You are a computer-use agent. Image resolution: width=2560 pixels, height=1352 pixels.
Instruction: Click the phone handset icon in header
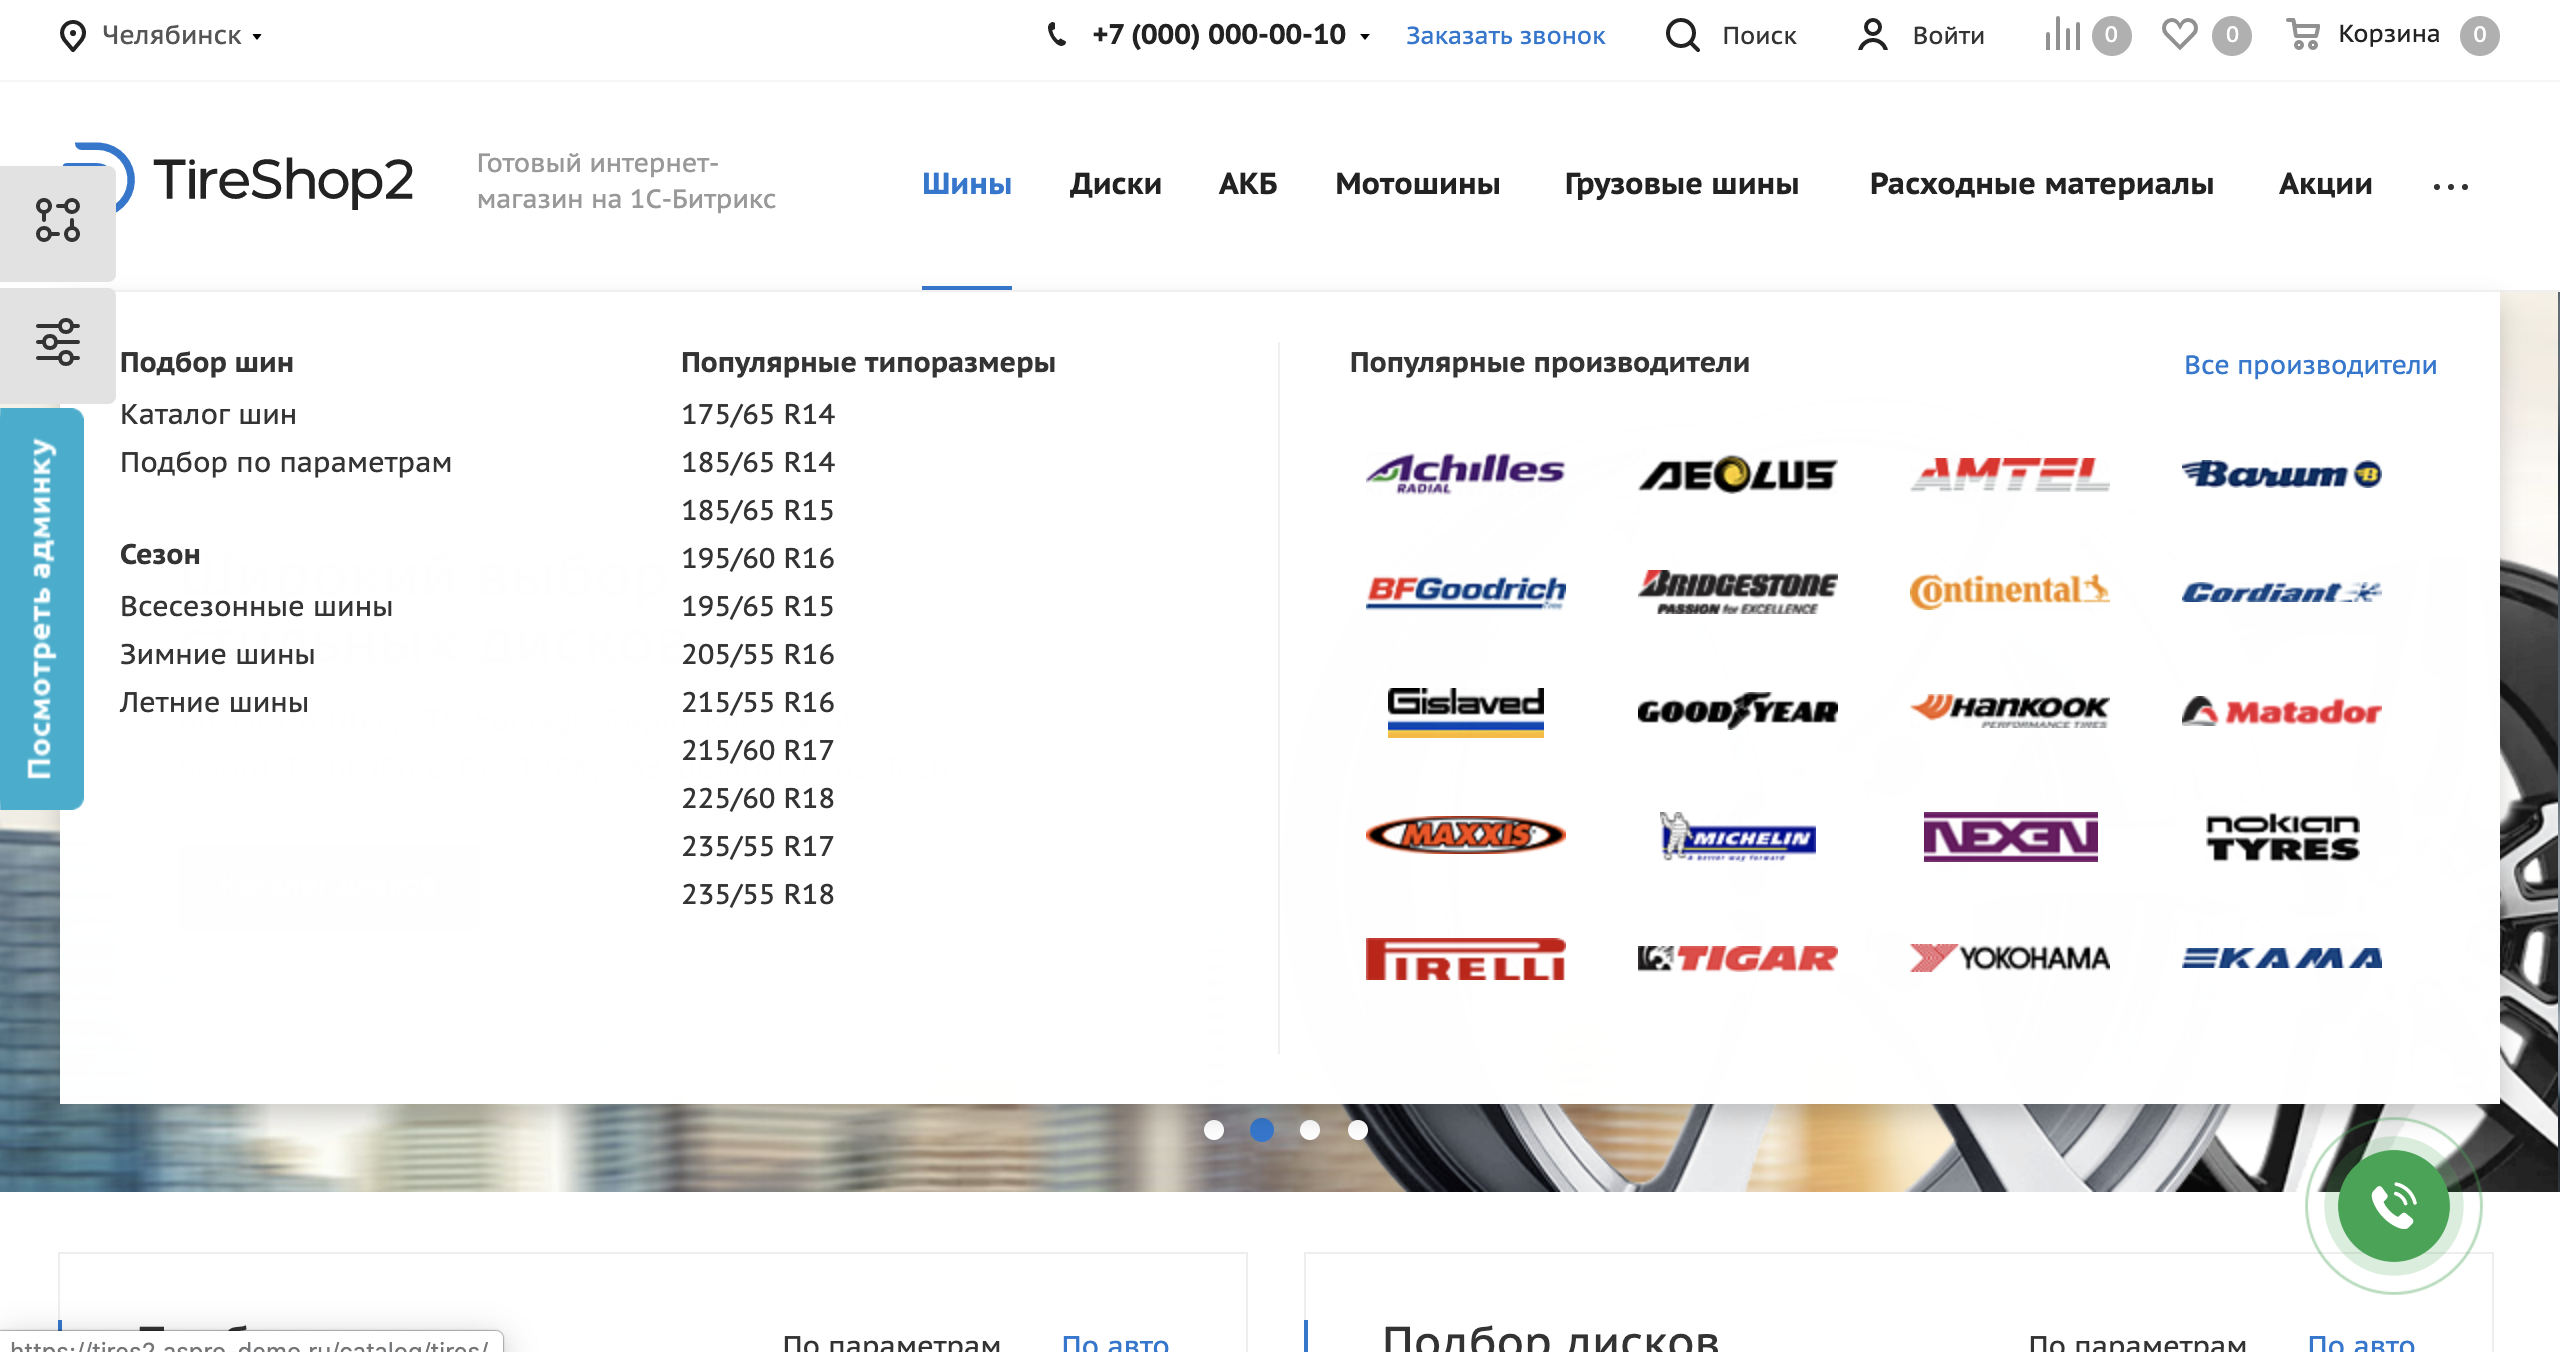pyautogui.click(x=1056, y=35)
